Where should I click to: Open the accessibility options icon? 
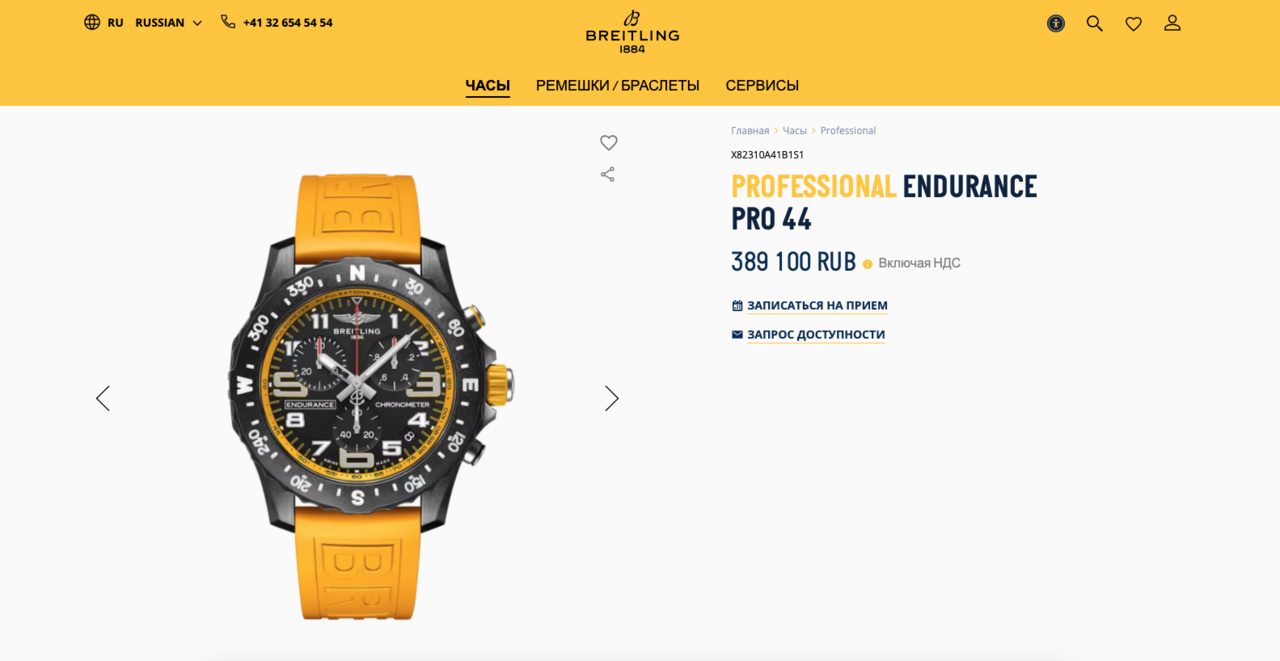tap(1056, 23)
